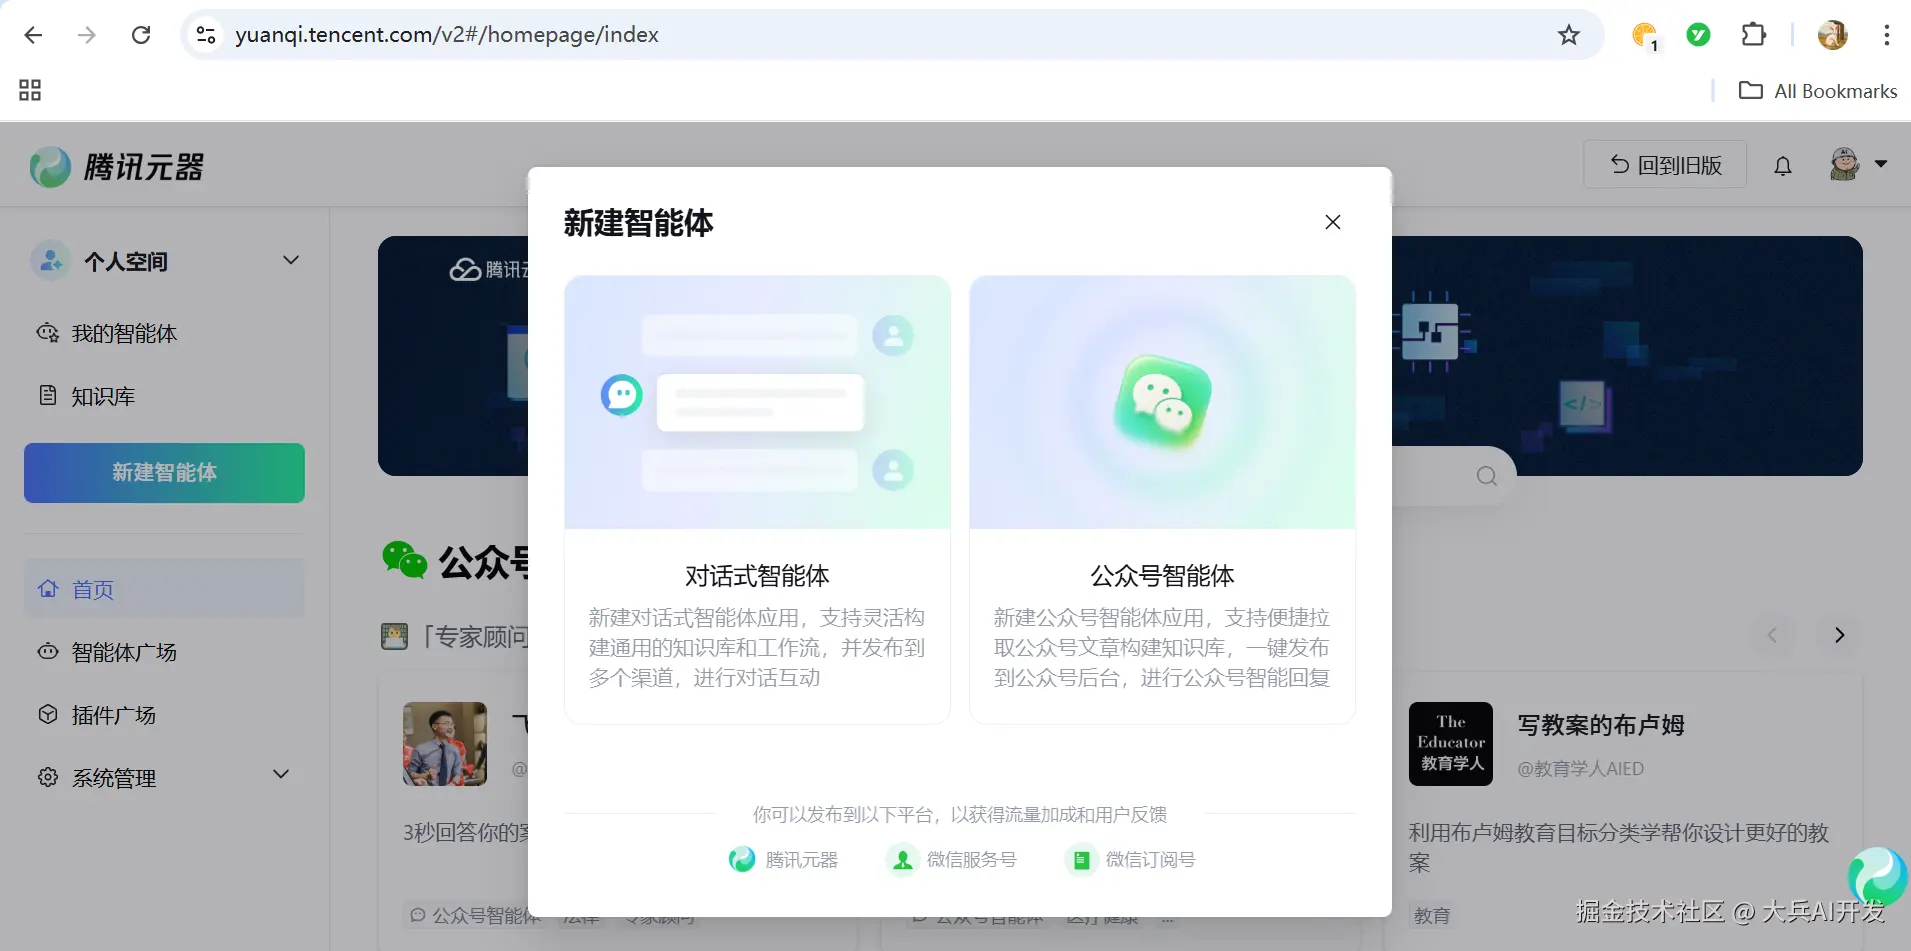Click the man in suit agent avatar
Screen dimensions: 1911x951
coord(445,744)
